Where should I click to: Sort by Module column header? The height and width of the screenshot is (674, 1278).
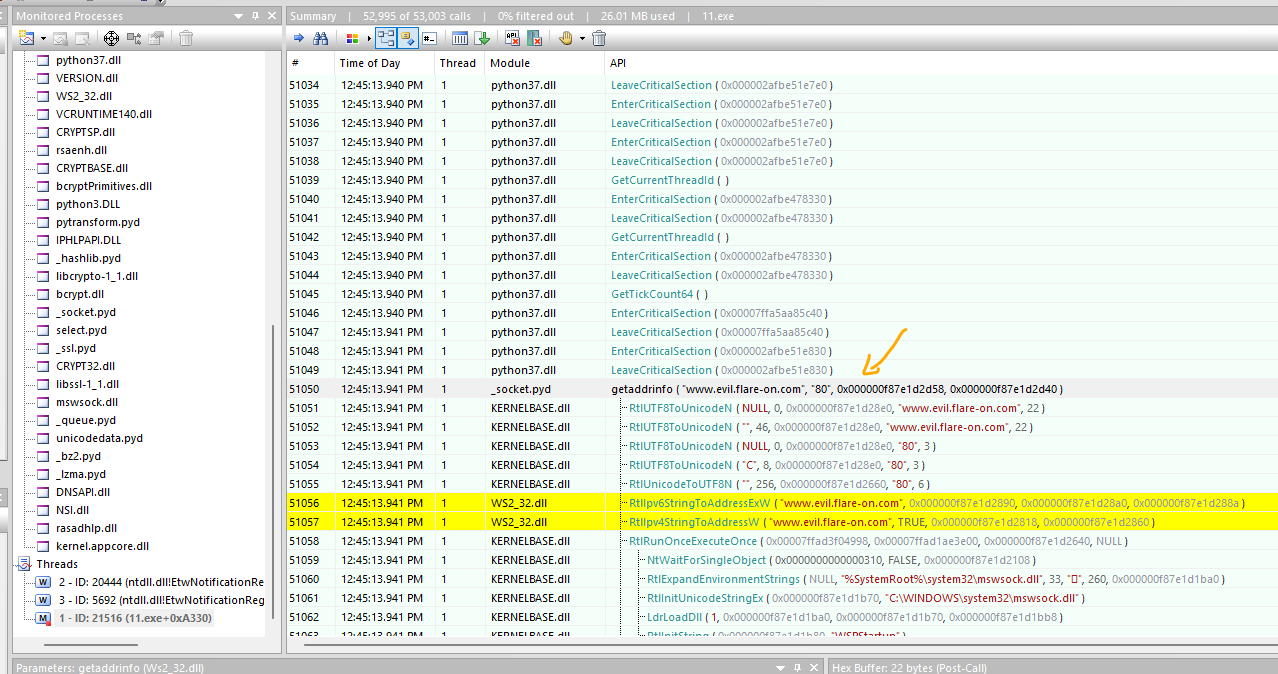click(x=544, y=63)
